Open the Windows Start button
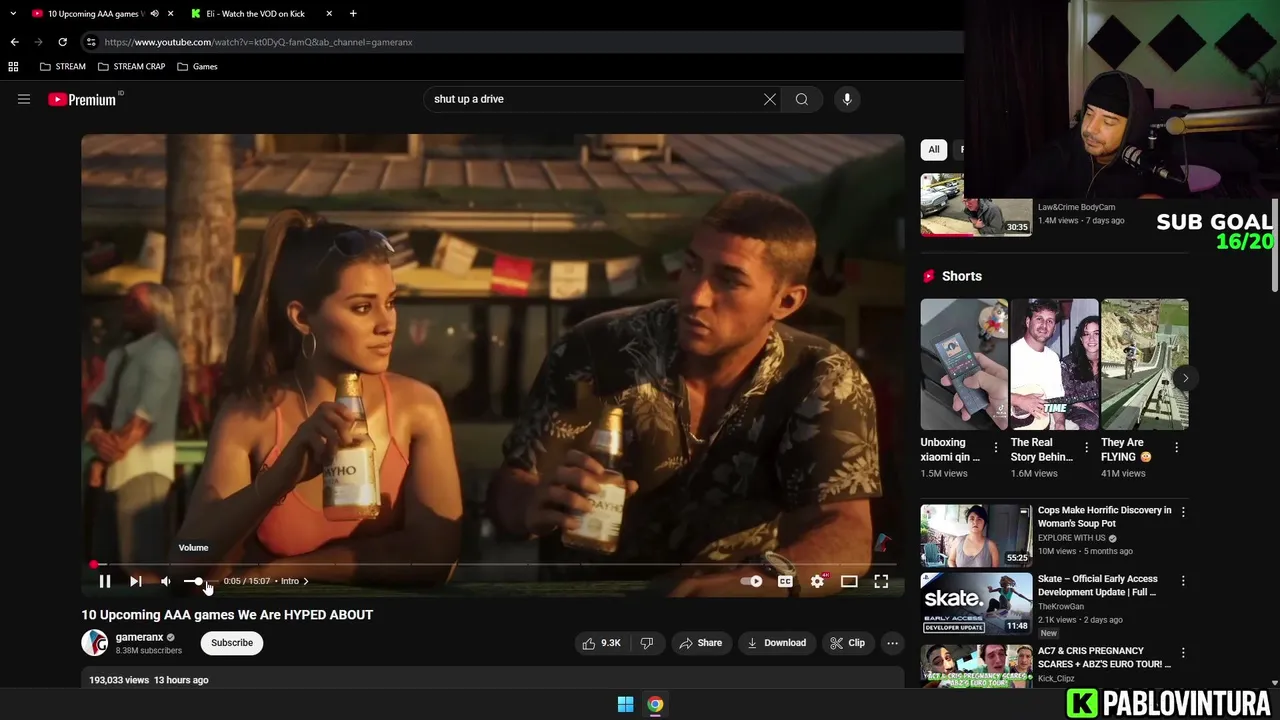The image size is (1280, 720). [x=625, y=705]
